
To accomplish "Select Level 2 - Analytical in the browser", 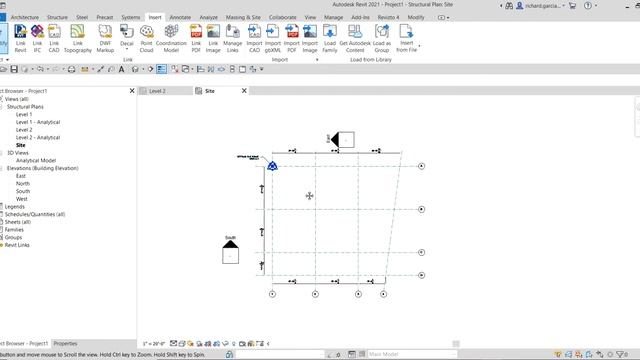I will pos(38,138).
